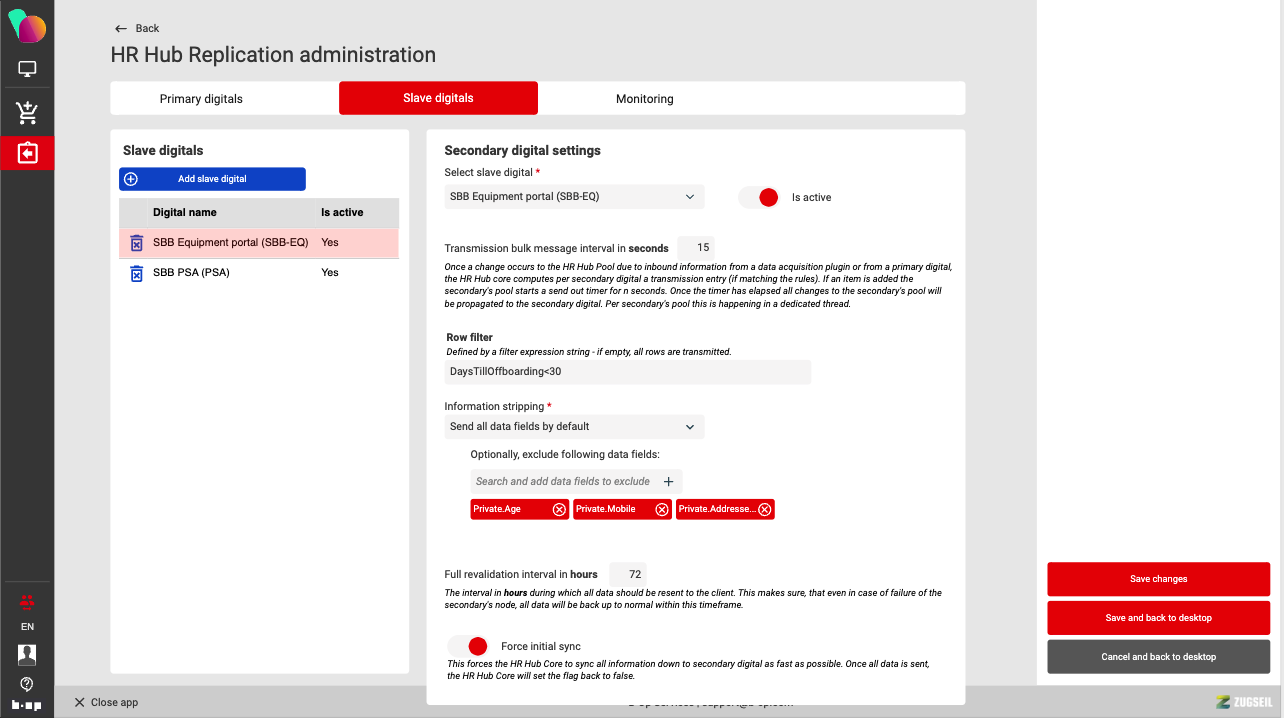Click plus icon to add excluded field

pyautogui.click(x=669, y=481)
